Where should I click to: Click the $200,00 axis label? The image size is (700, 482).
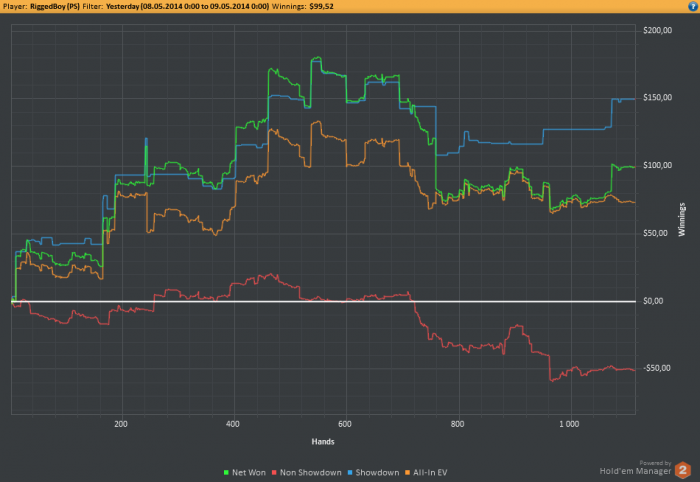point(657,30)
